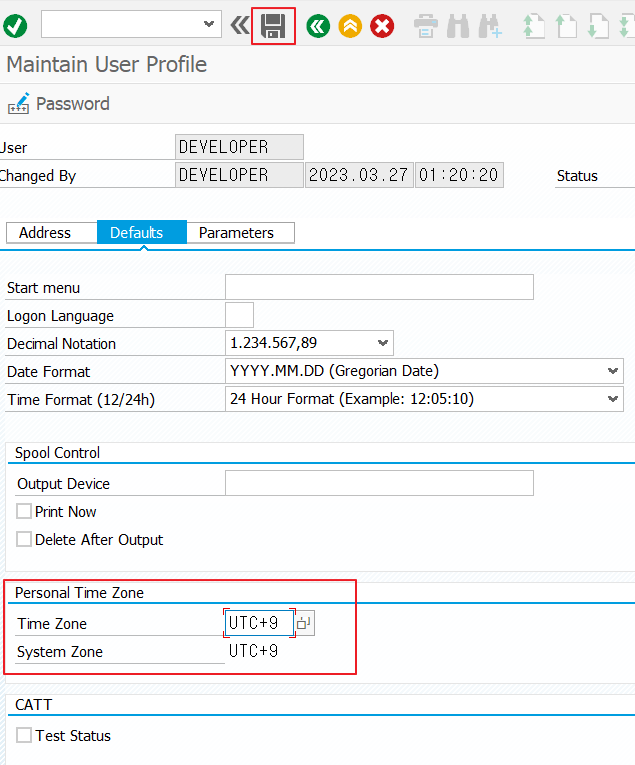
Task: Click the Print icon in toolbar
Action: pos(426,26)
